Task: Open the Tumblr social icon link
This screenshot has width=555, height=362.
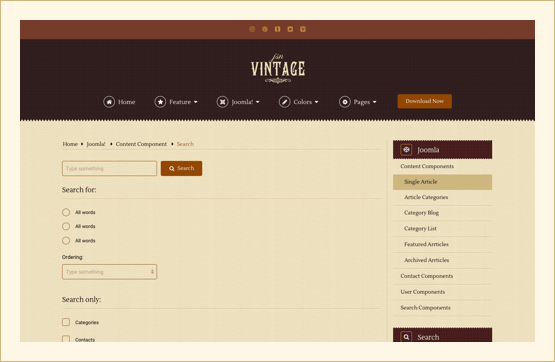Action: pos(278,29)
